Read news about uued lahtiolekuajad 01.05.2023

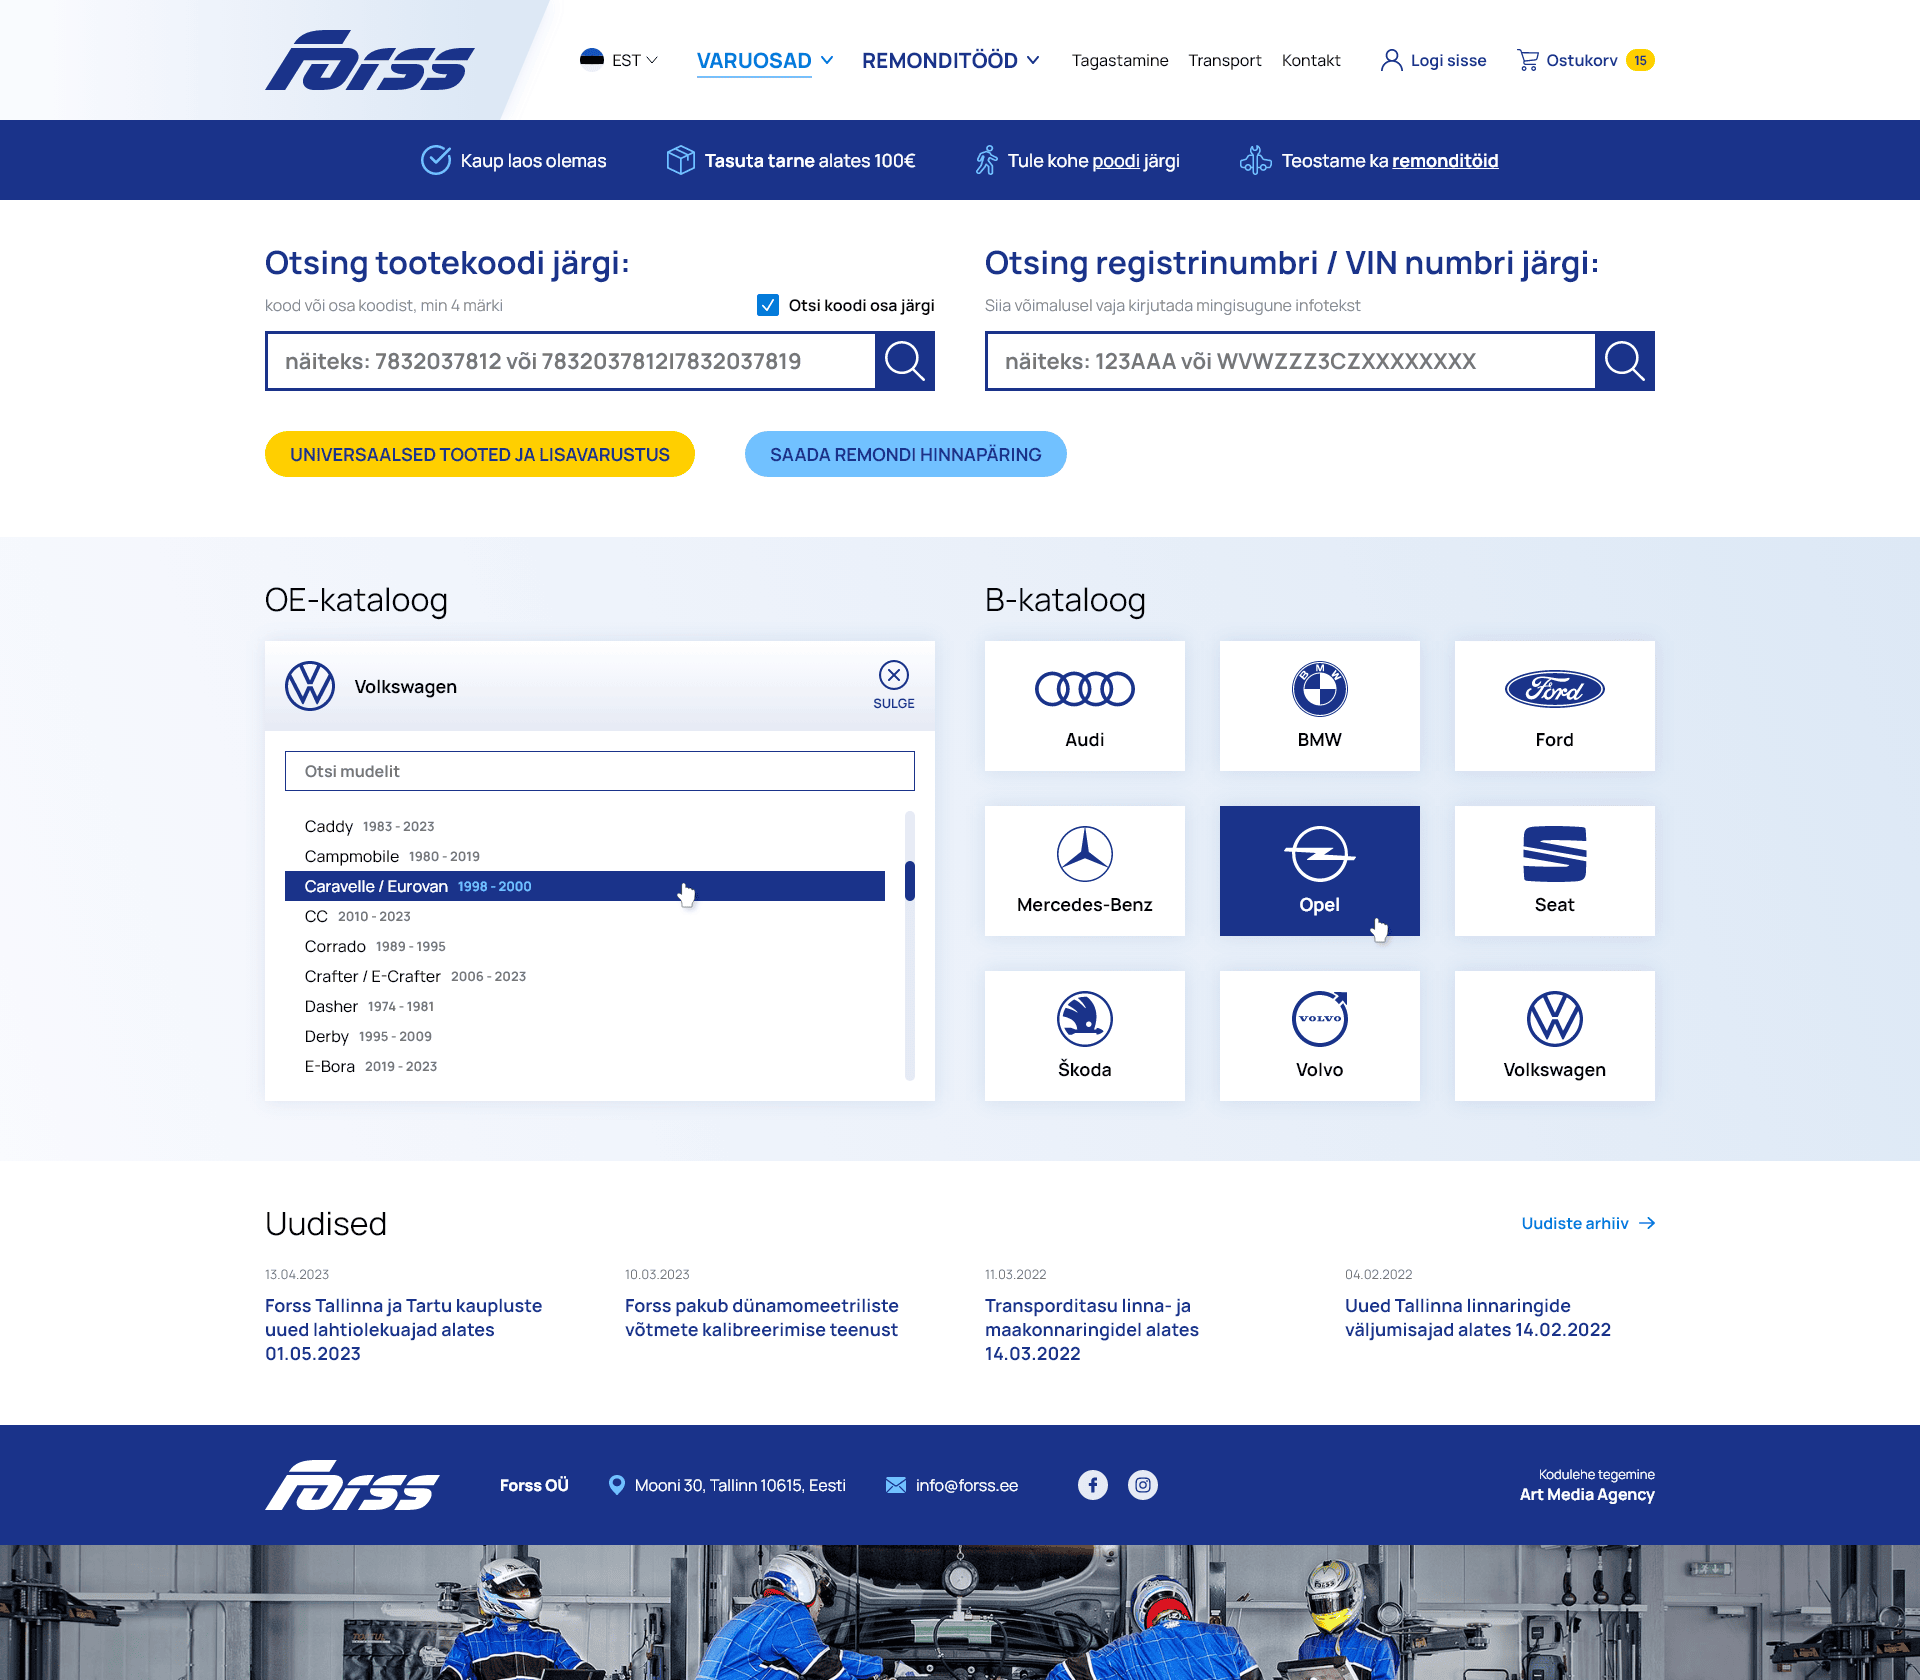pyautogui.click(x=403, y=1330)
